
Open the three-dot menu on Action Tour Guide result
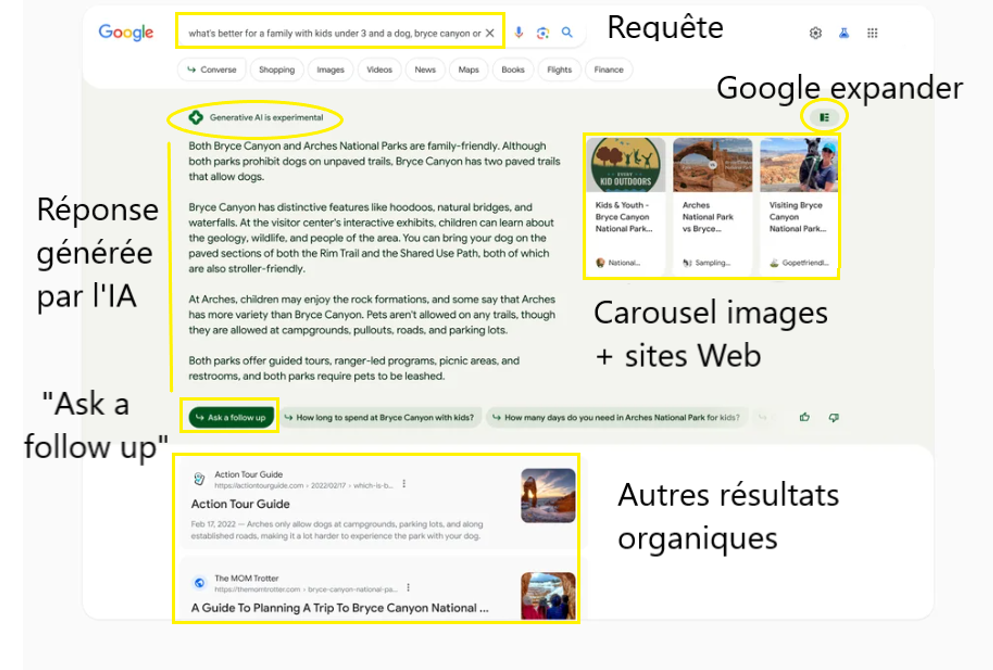tap(405, 483)
